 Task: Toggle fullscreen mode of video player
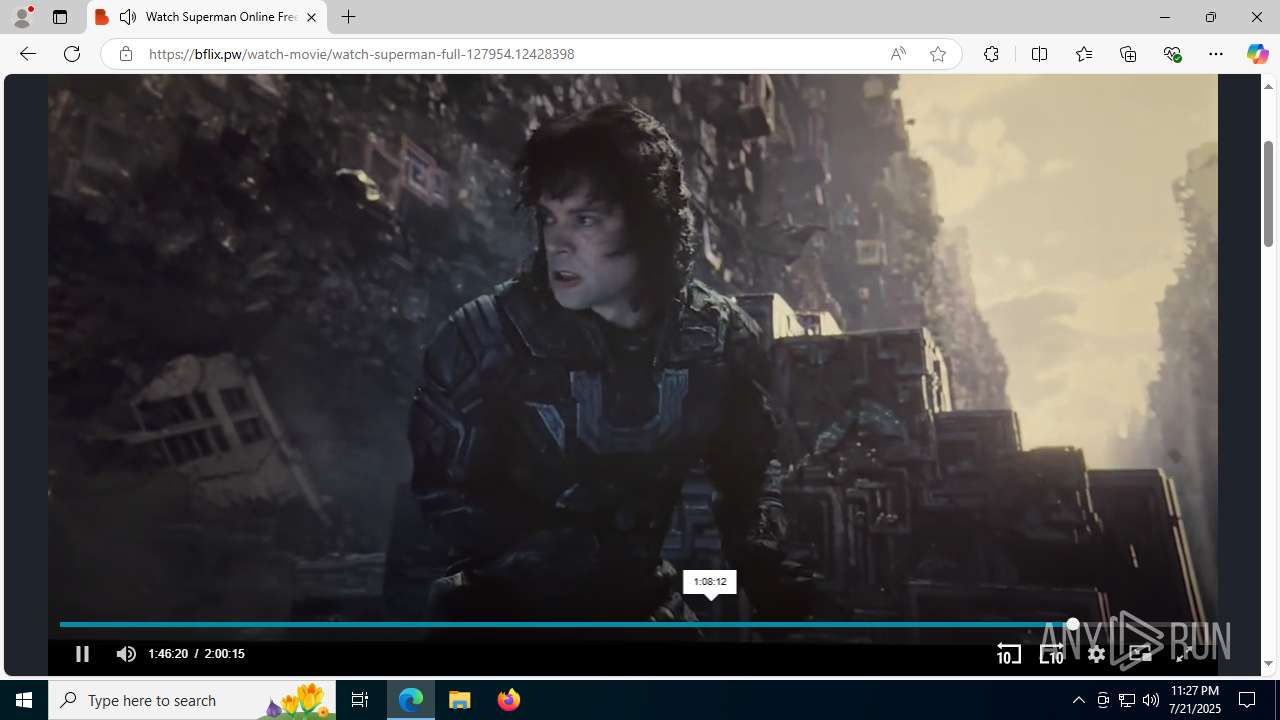tap(1184, 654)
